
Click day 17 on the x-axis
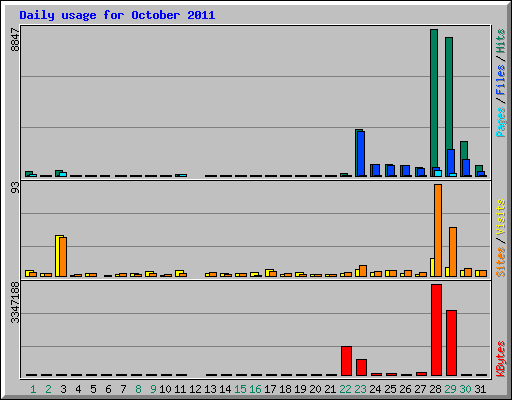[270, 389]
